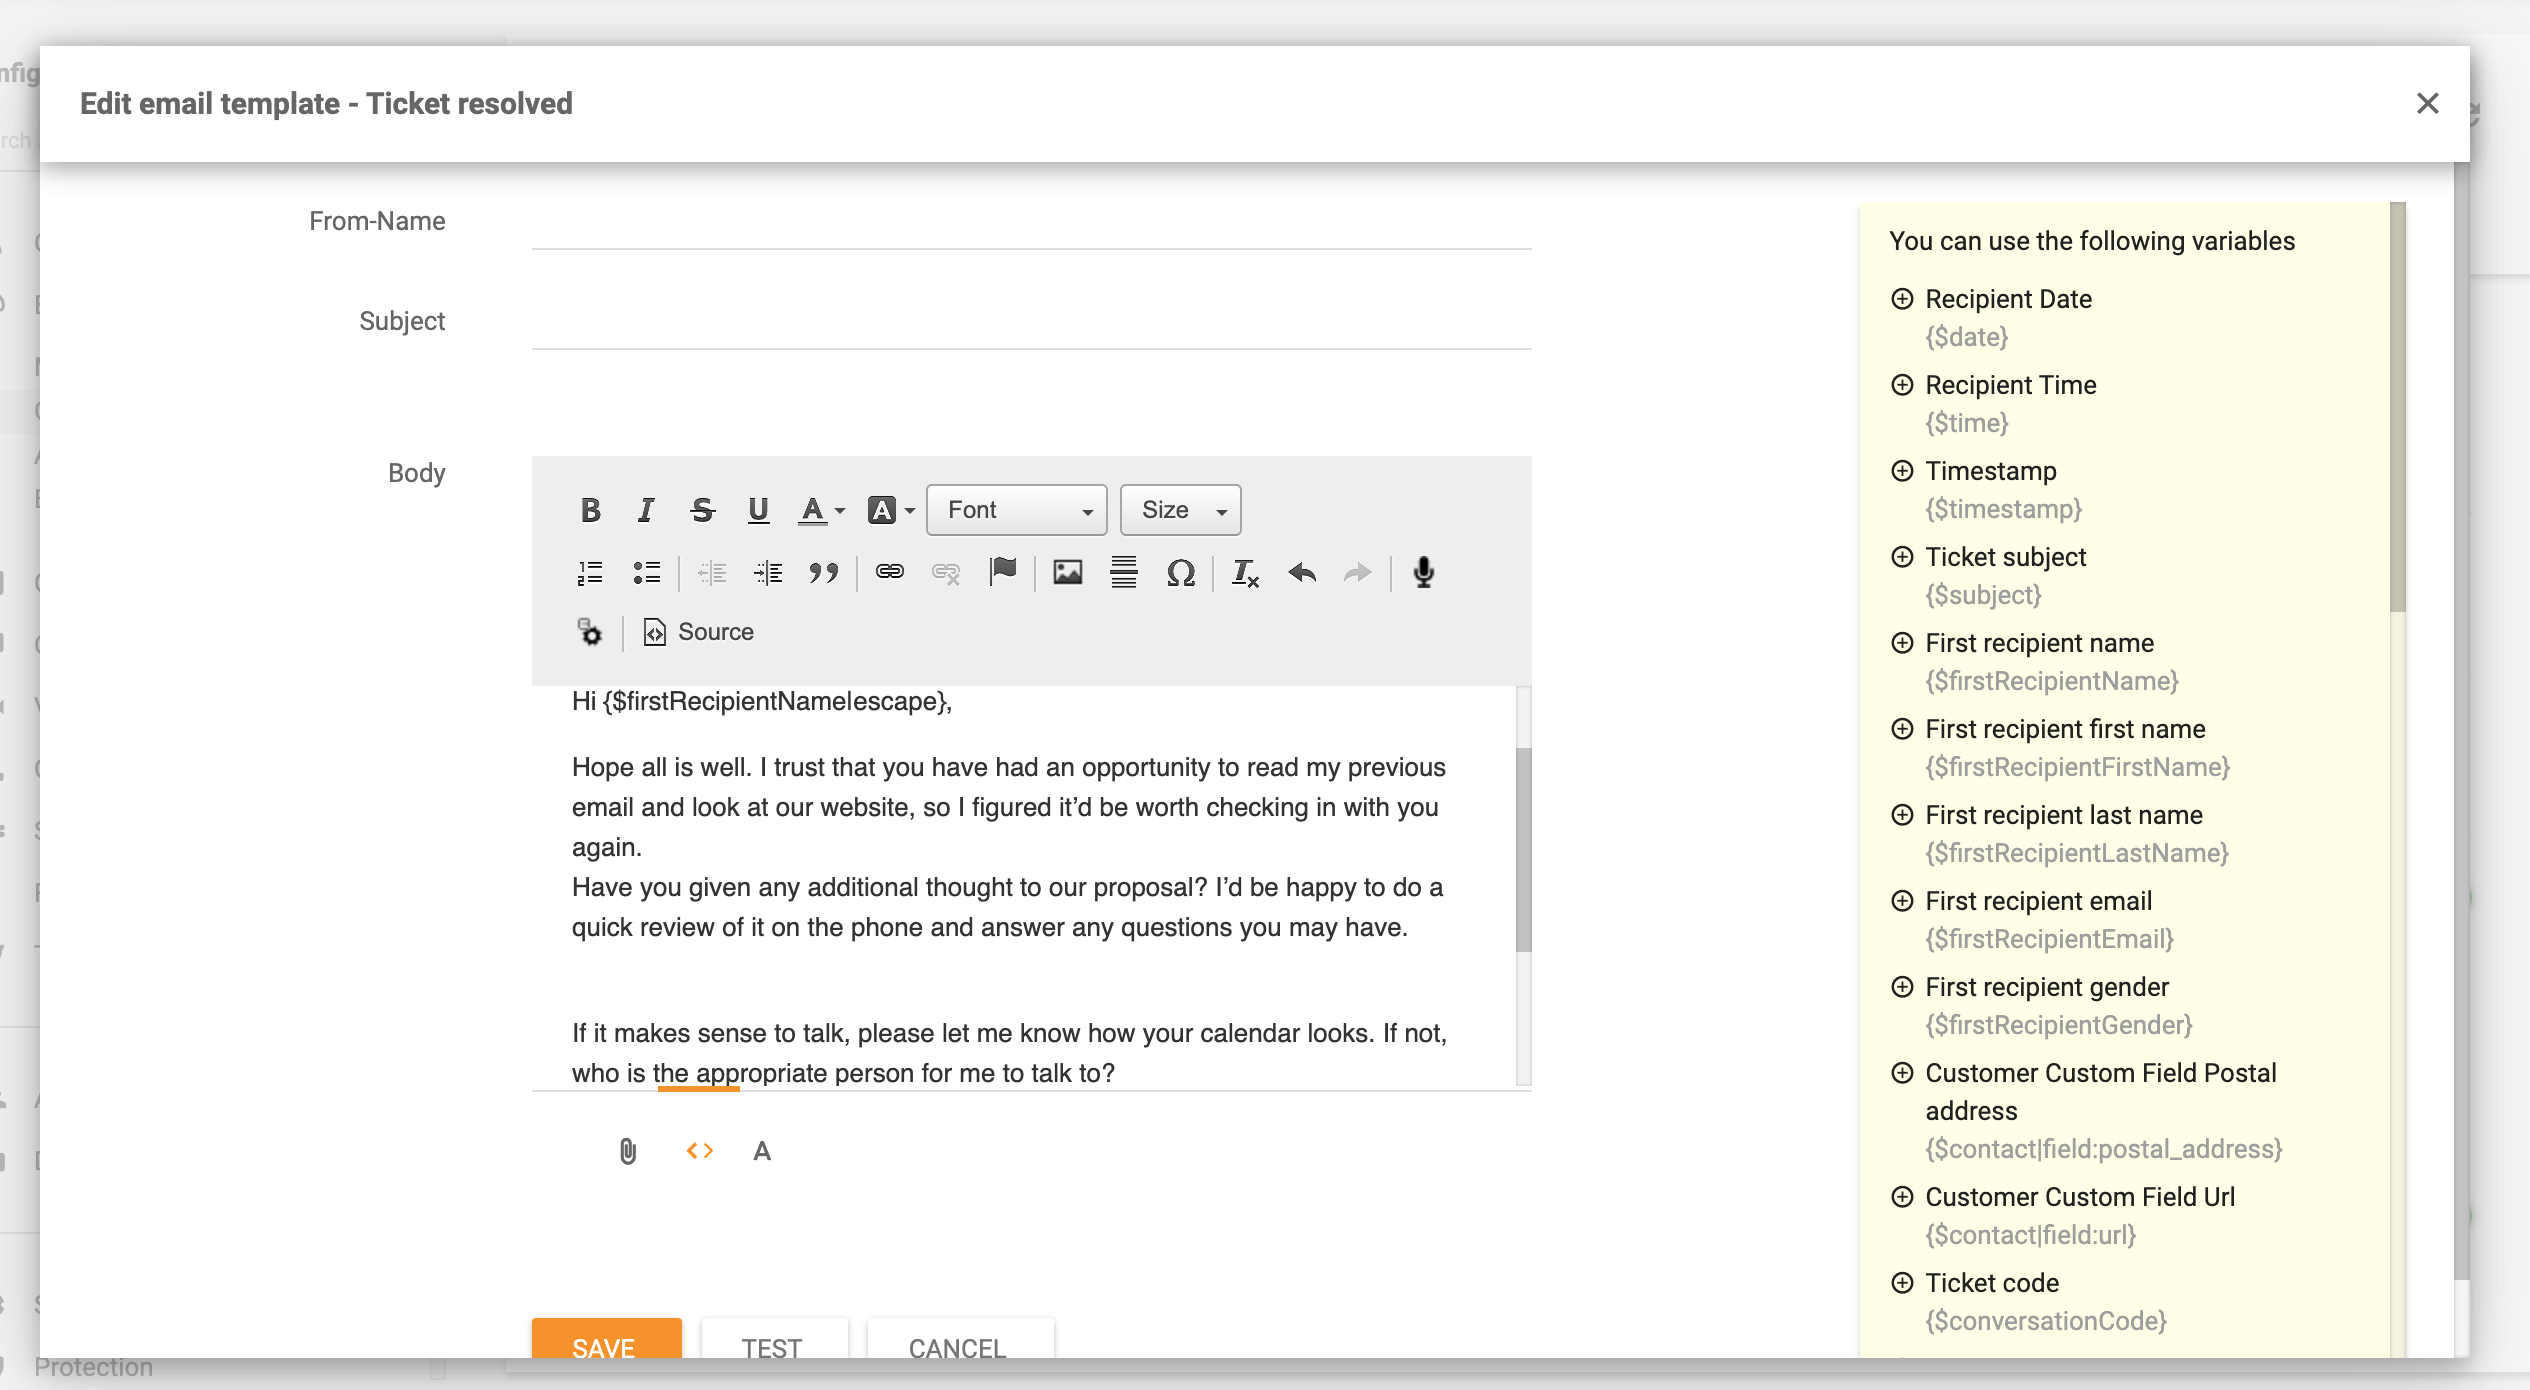Screen dimensions: 2530x1390
Task: Expand the Recipient Date variable
Action: point(1903,299)
